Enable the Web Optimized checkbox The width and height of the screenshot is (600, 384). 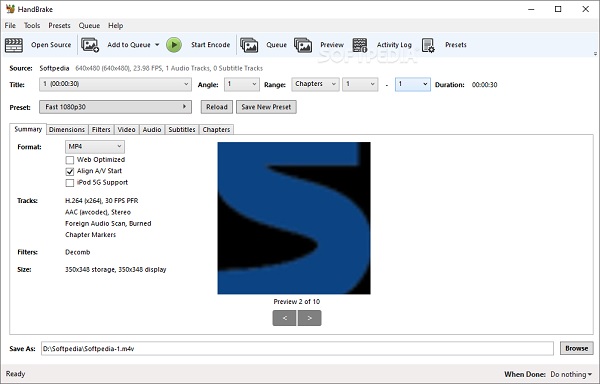(70, 160)
